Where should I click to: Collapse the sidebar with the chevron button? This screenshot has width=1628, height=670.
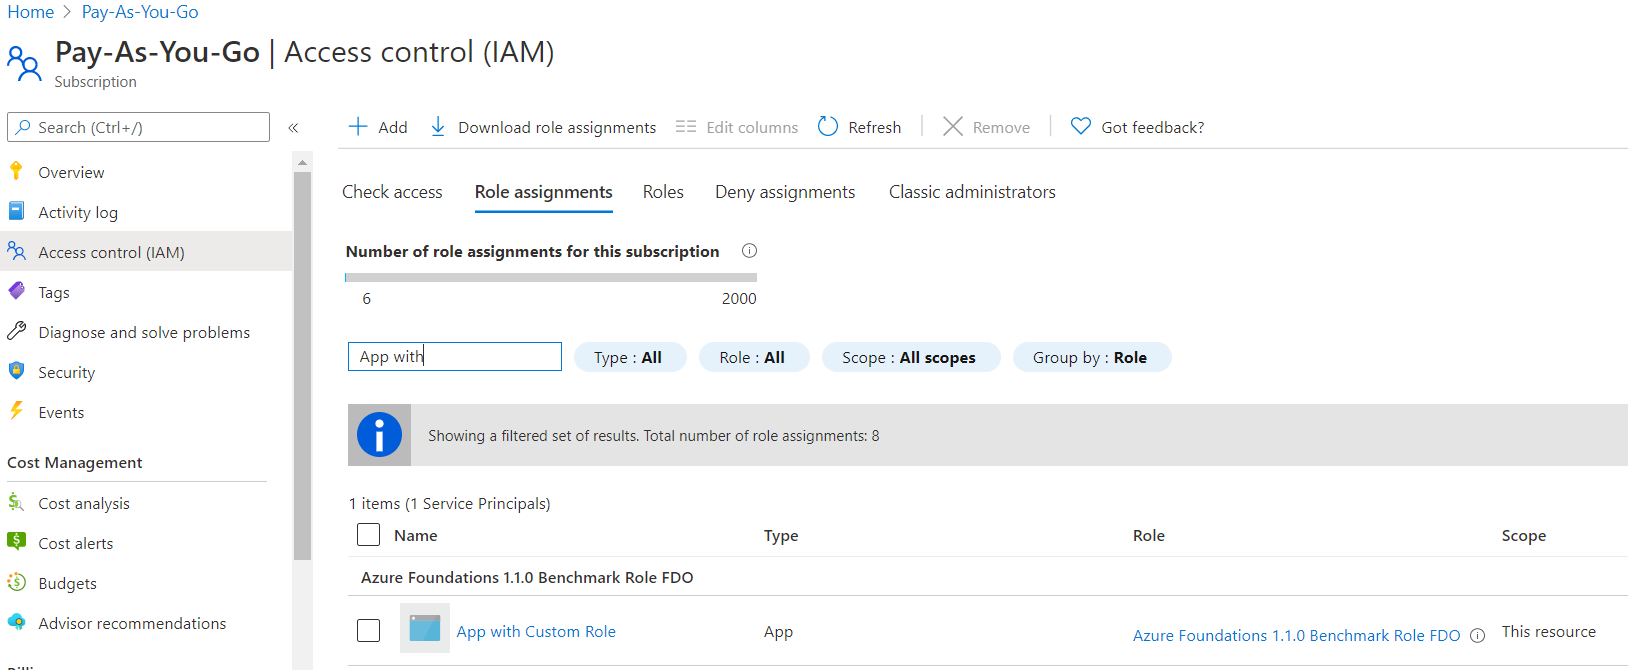[x=293, y=128]
